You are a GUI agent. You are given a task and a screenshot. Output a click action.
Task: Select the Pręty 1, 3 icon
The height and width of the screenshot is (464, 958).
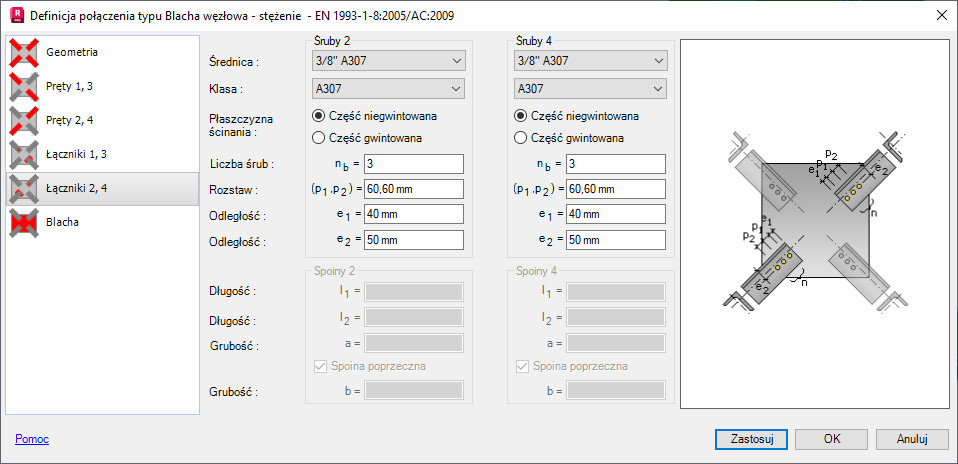(x=25, y=87)
